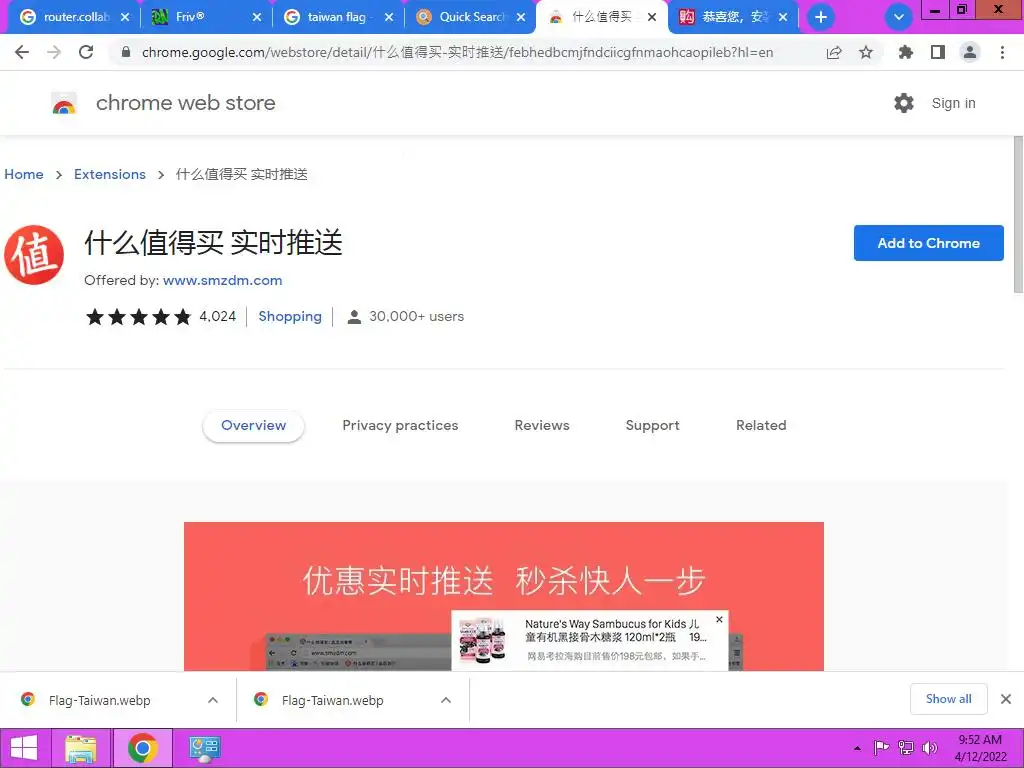Open the first Flag-Taiwan.webp download
The image size is (1024, 768).
click(x=99, y=700)
